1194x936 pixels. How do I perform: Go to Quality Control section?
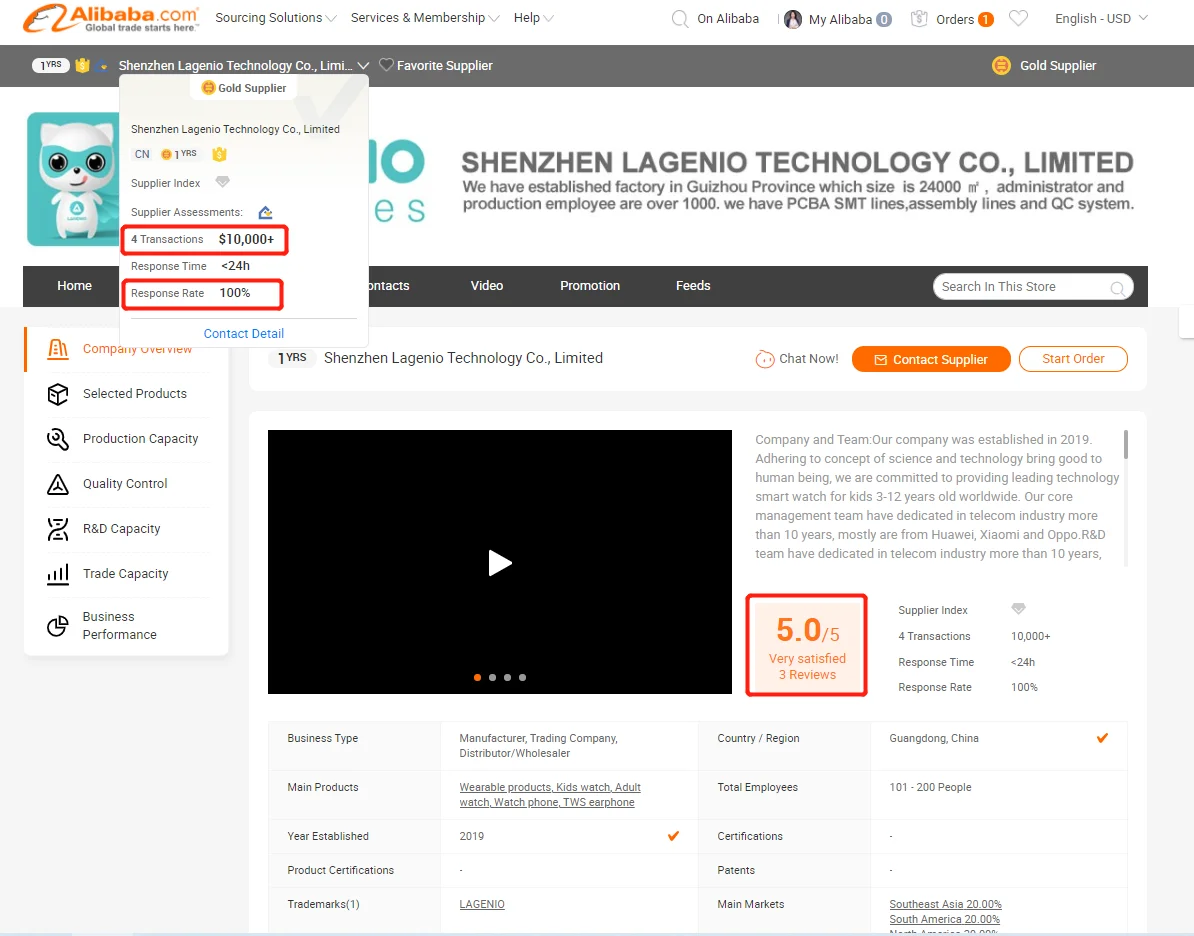pos(125,484)
